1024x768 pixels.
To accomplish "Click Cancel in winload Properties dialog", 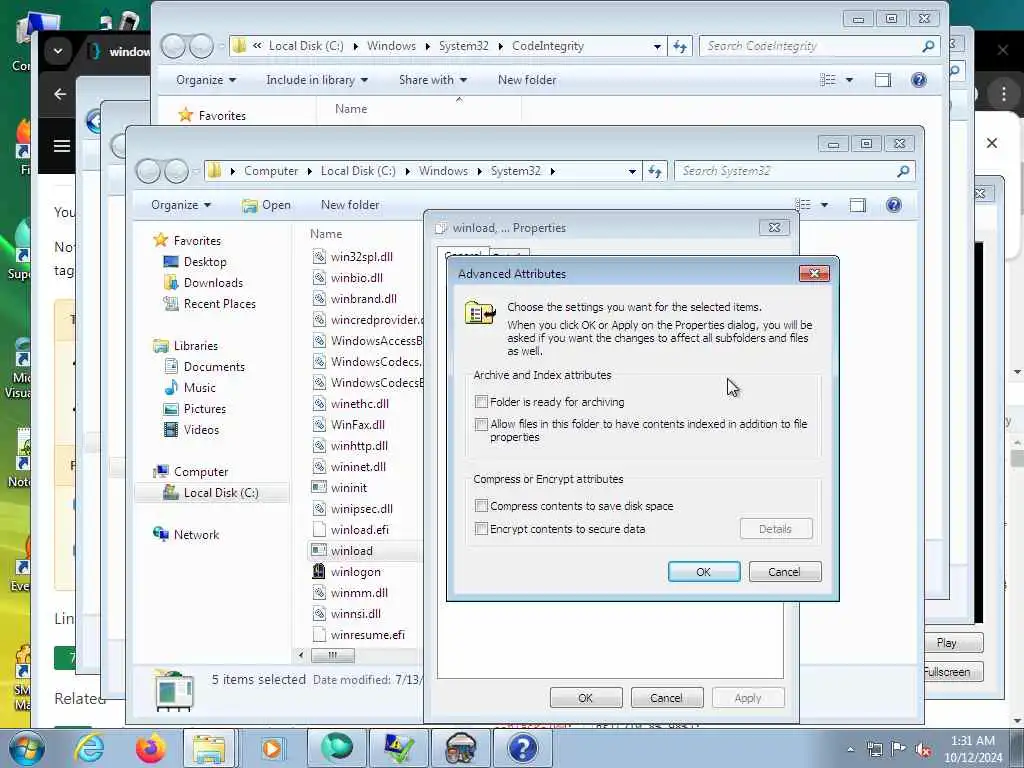I will pos(667,698).
